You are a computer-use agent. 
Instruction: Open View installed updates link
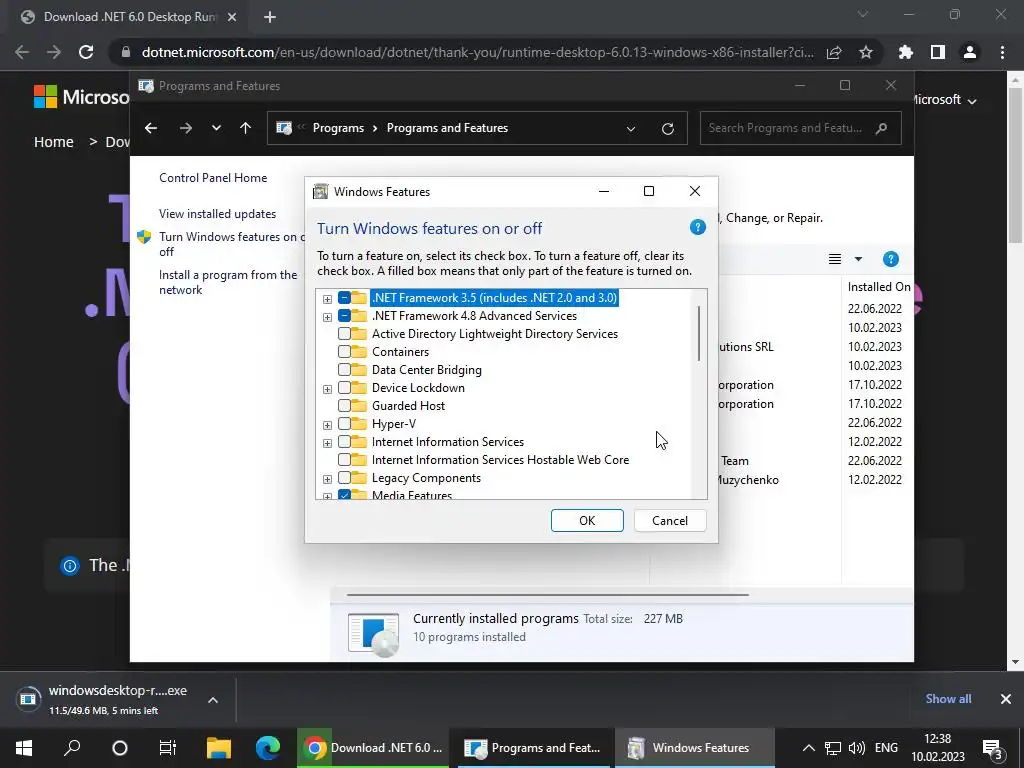[x=217, y=214]
